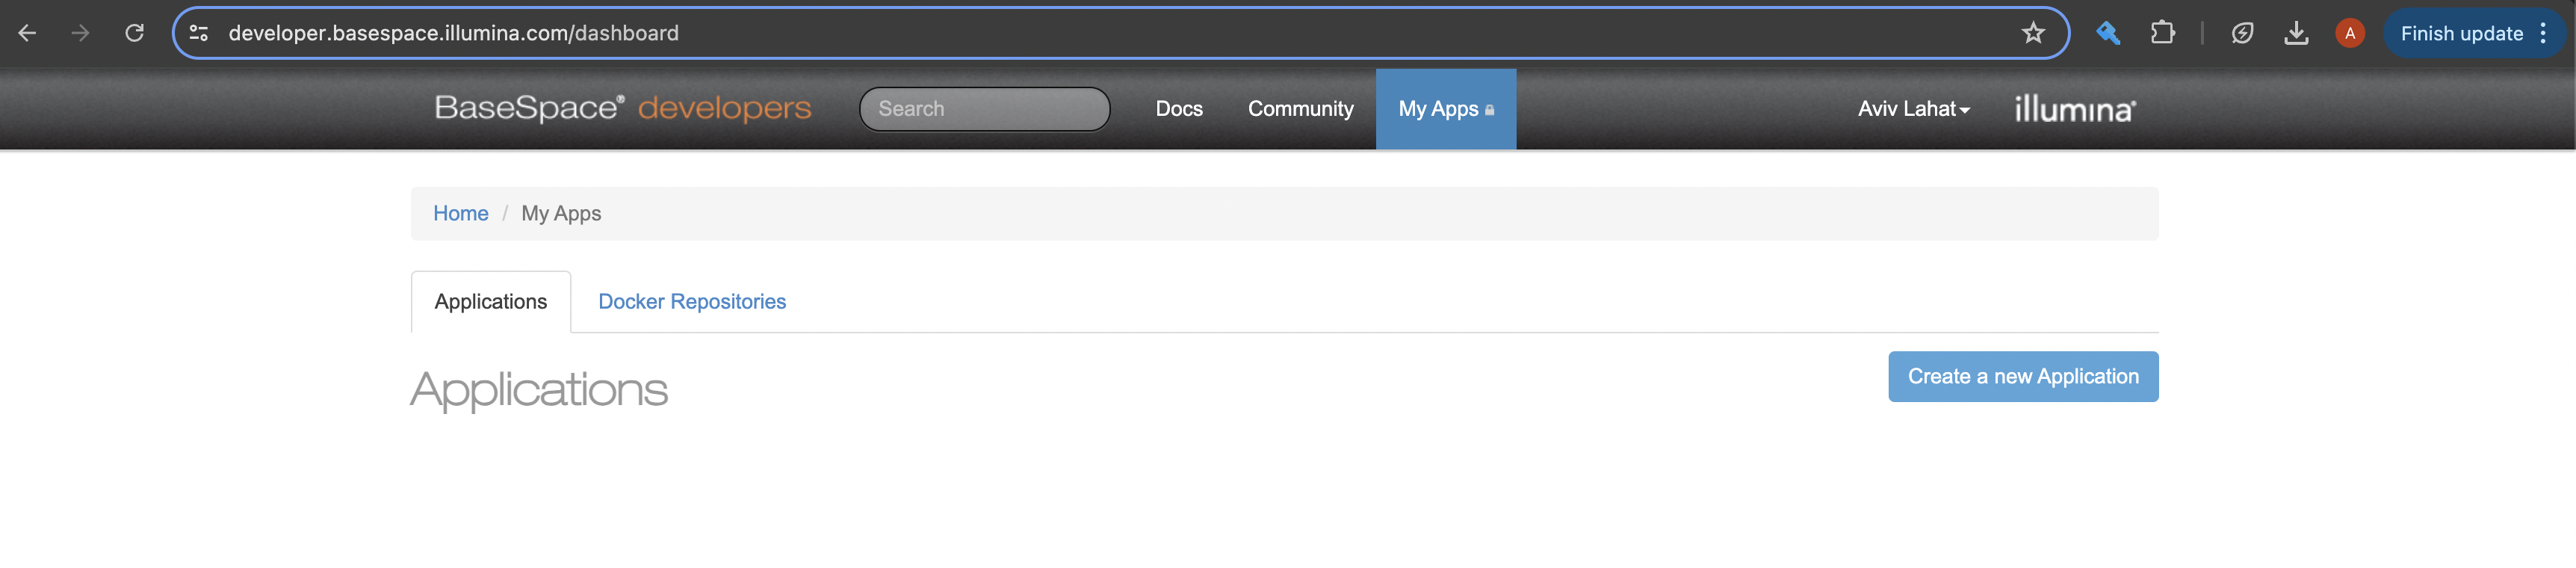Click the performance speedometer icon
2576x568 pixels.
tap(2242, 33)
